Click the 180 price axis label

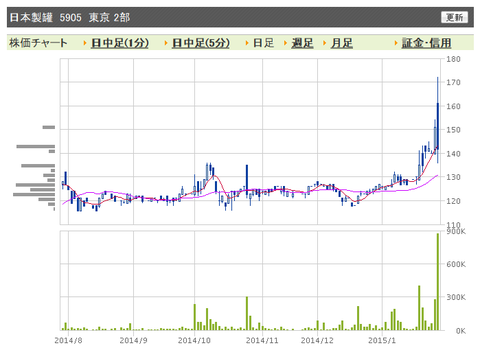[453, 59]
